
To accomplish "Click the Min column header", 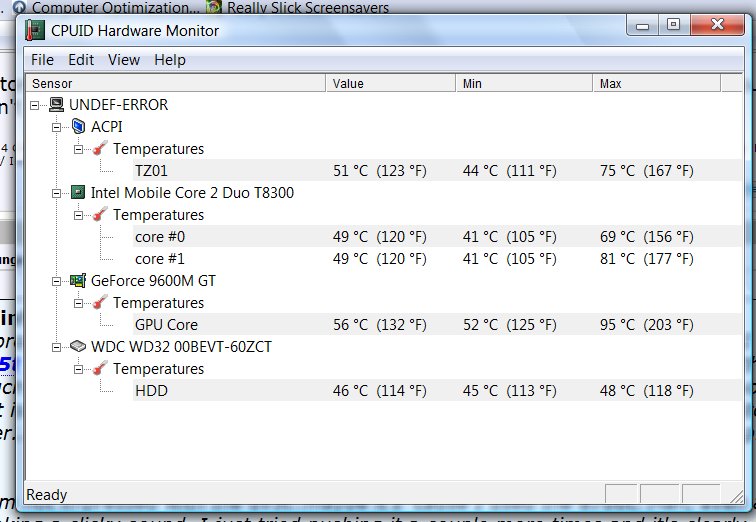I will [x=524, y=83].
